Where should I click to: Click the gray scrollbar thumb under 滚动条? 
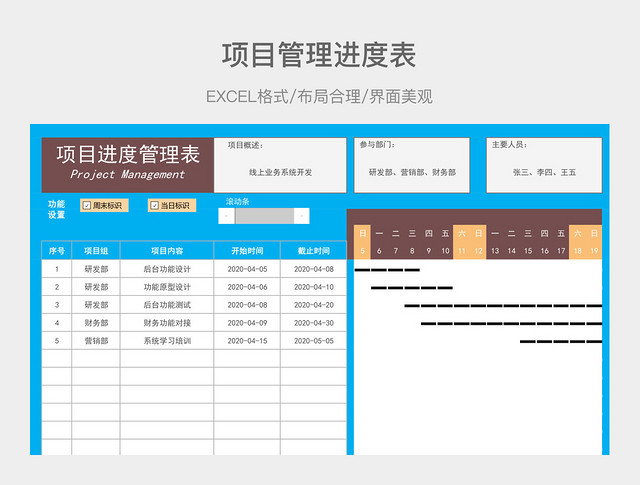264,216
